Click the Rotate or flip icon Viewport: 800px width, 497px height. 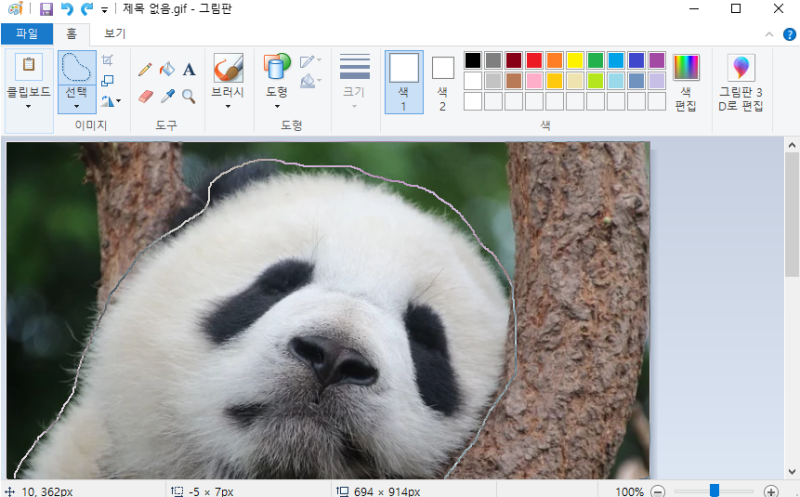pos(110,101)
